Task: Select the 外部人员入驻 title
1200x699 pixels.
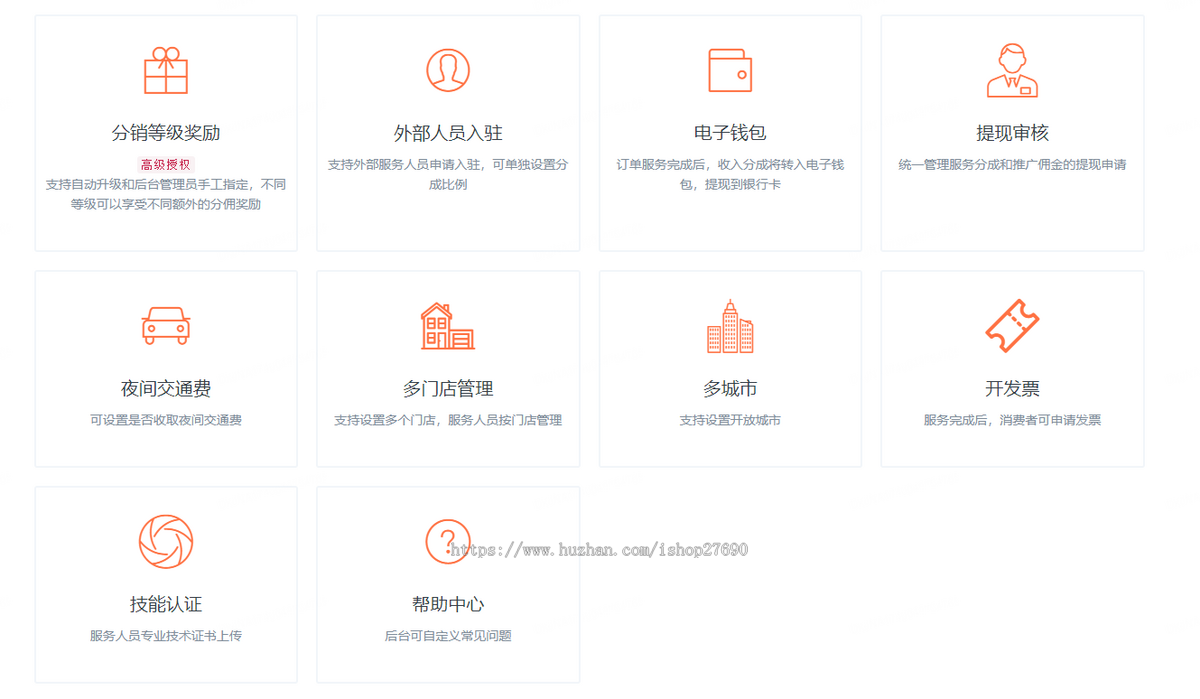Action: pos(448,133)
